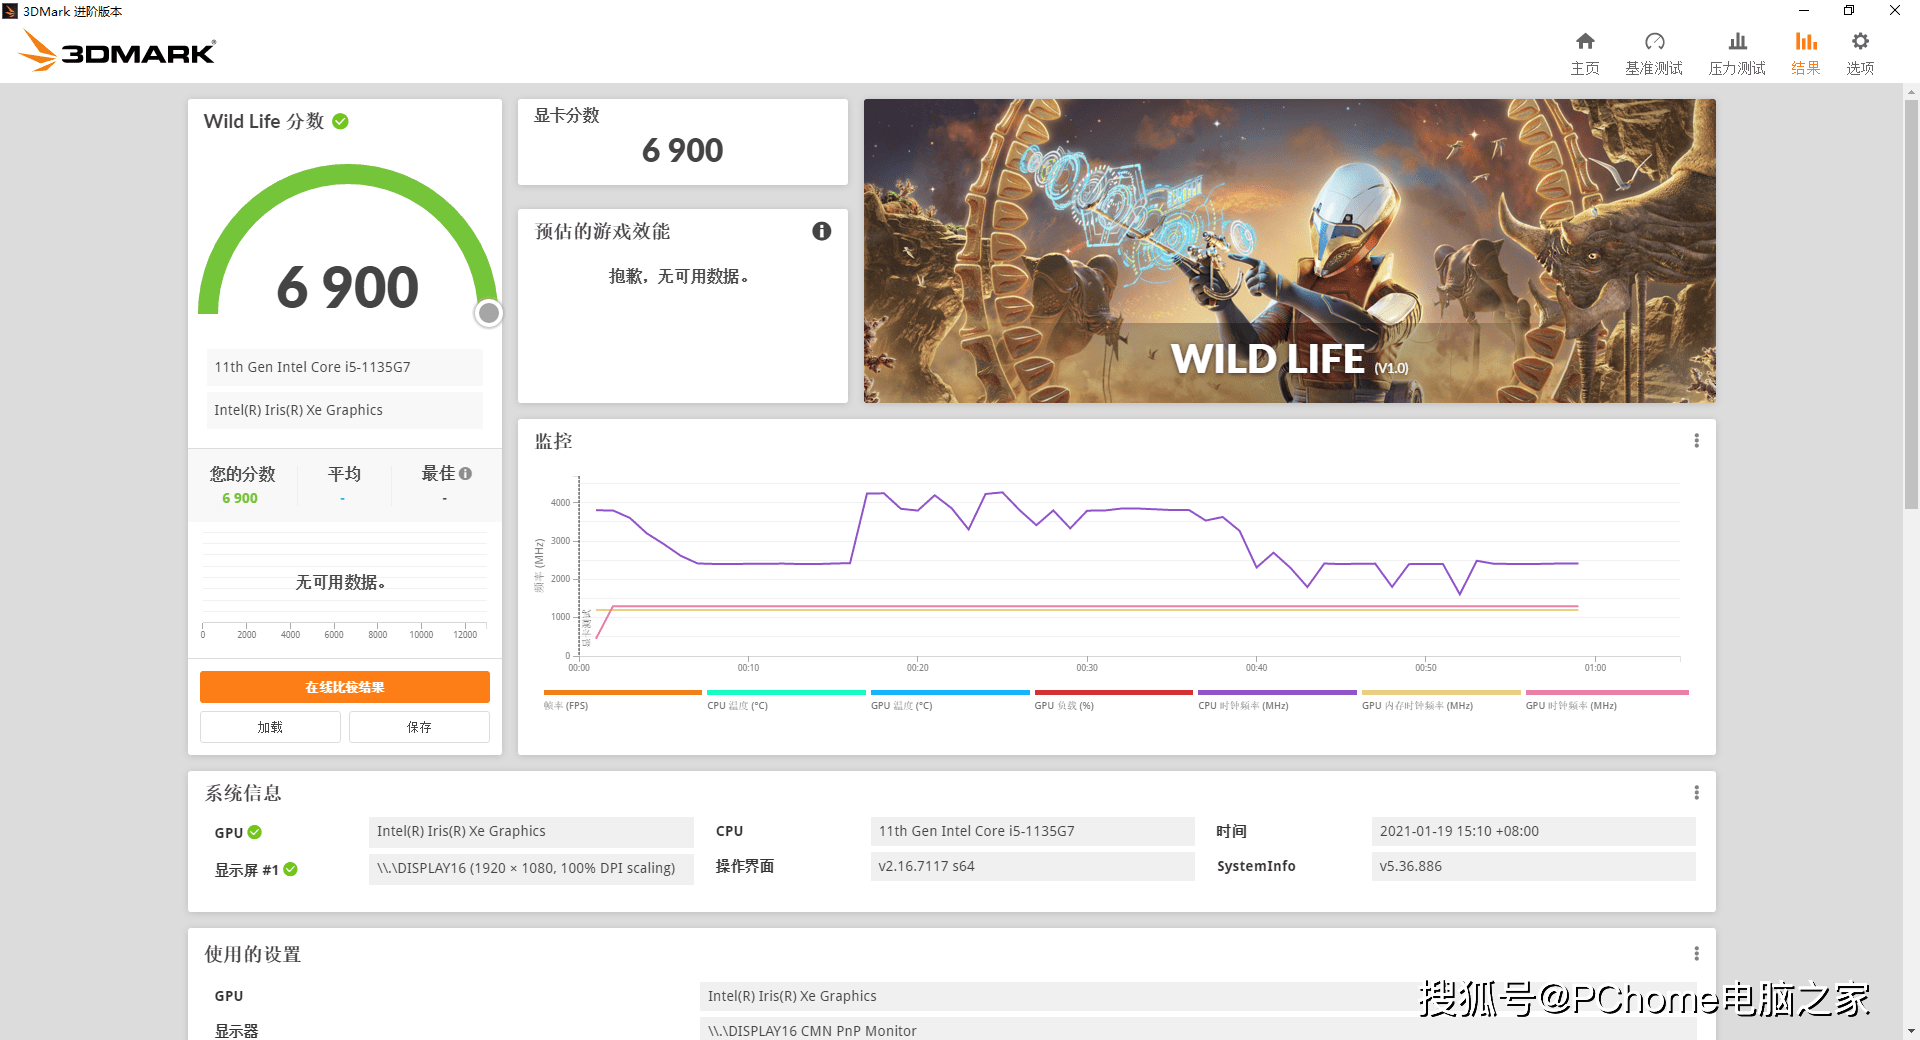The image size is (1920, 1040).
Task: Toggle the GPU 时钟频率 (MHz) legend series
Action: click(1606, 699)
